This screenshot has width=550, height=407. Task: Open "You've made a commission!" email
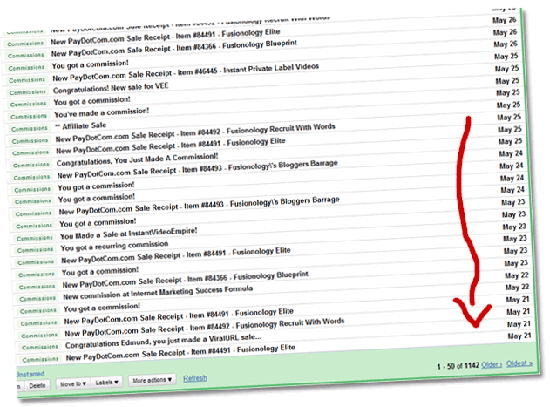coord(102,113)
